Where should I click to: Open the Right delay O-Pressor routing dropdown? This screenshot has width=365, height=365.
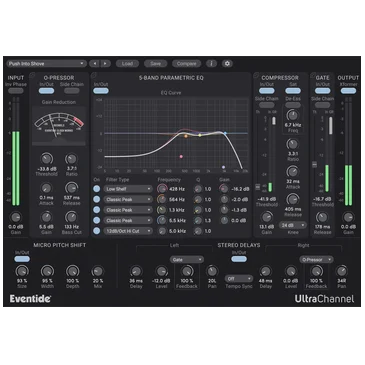coord(316,259)
